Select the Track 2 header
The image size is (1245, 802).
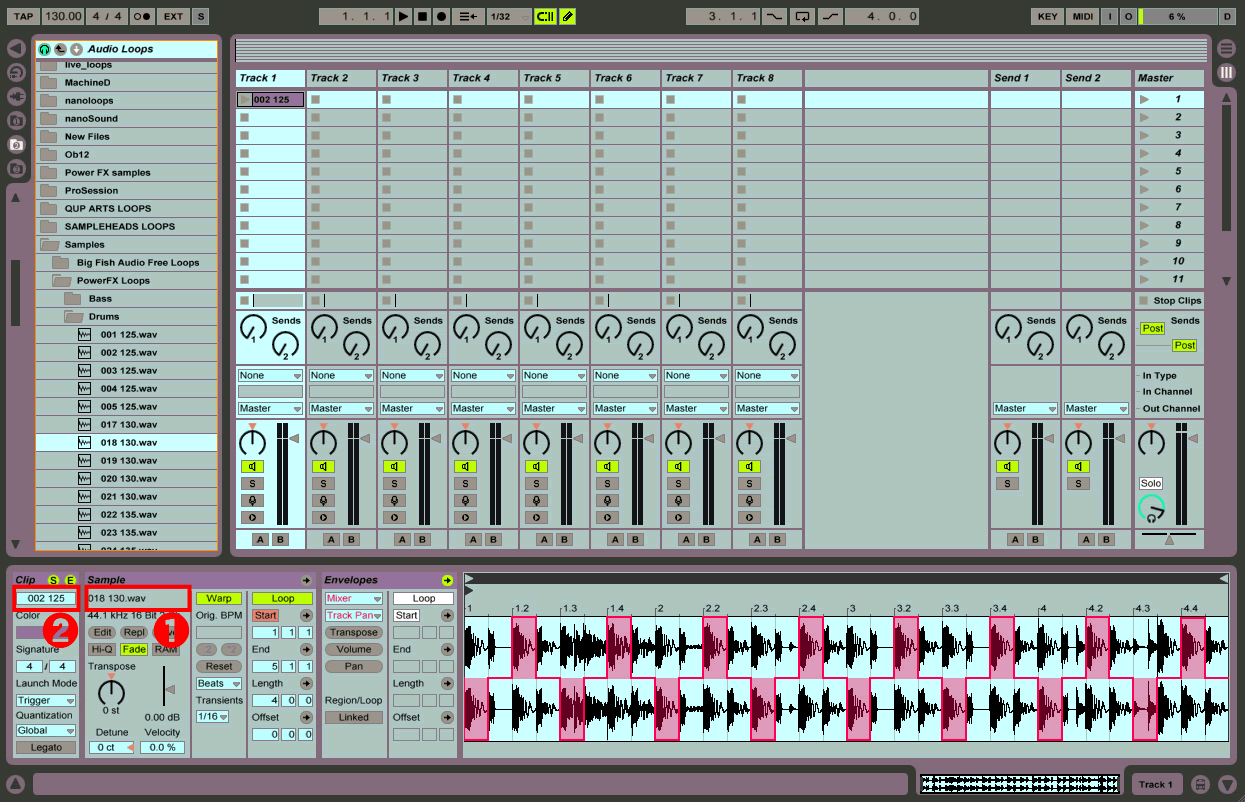[x=341, y=78]
